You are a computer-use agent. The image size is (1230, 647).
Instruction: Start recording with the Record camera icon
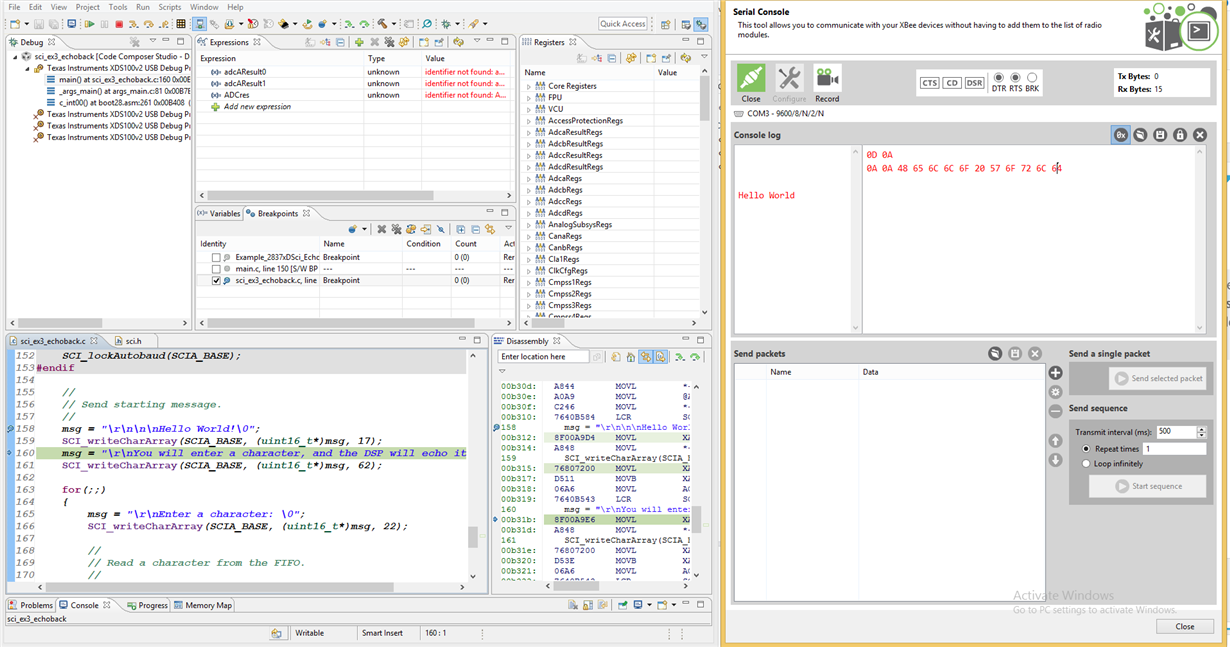click(x=826, y=78)
